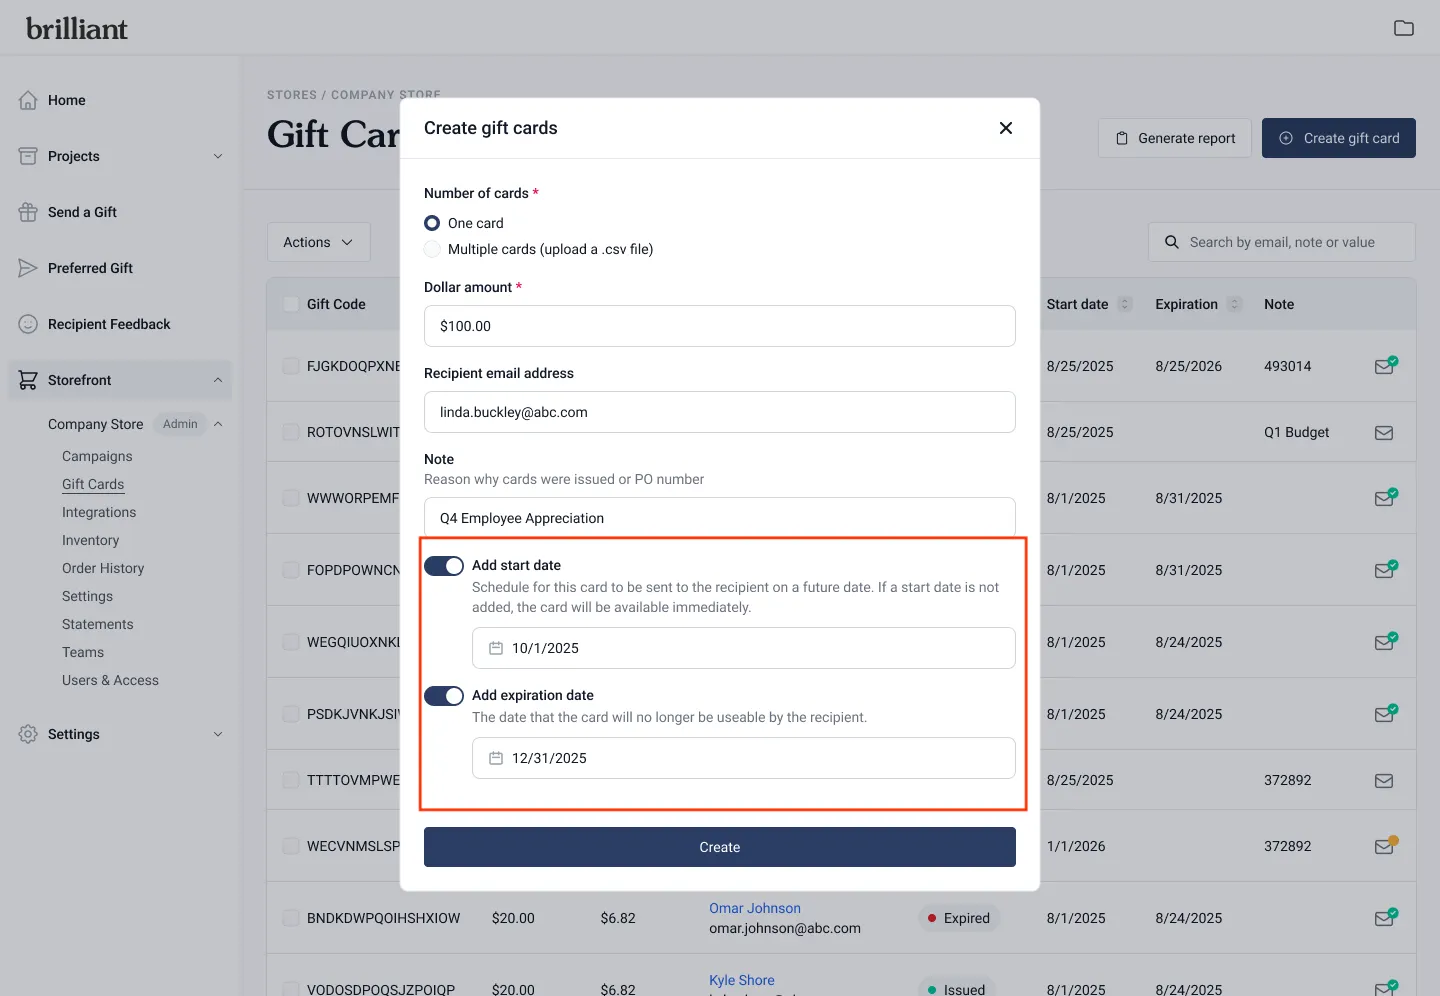Check the box for gift code BNDKDWPQOIHSHXIOW
This screenshot has width=1440, height=996.
click(291, 918)
